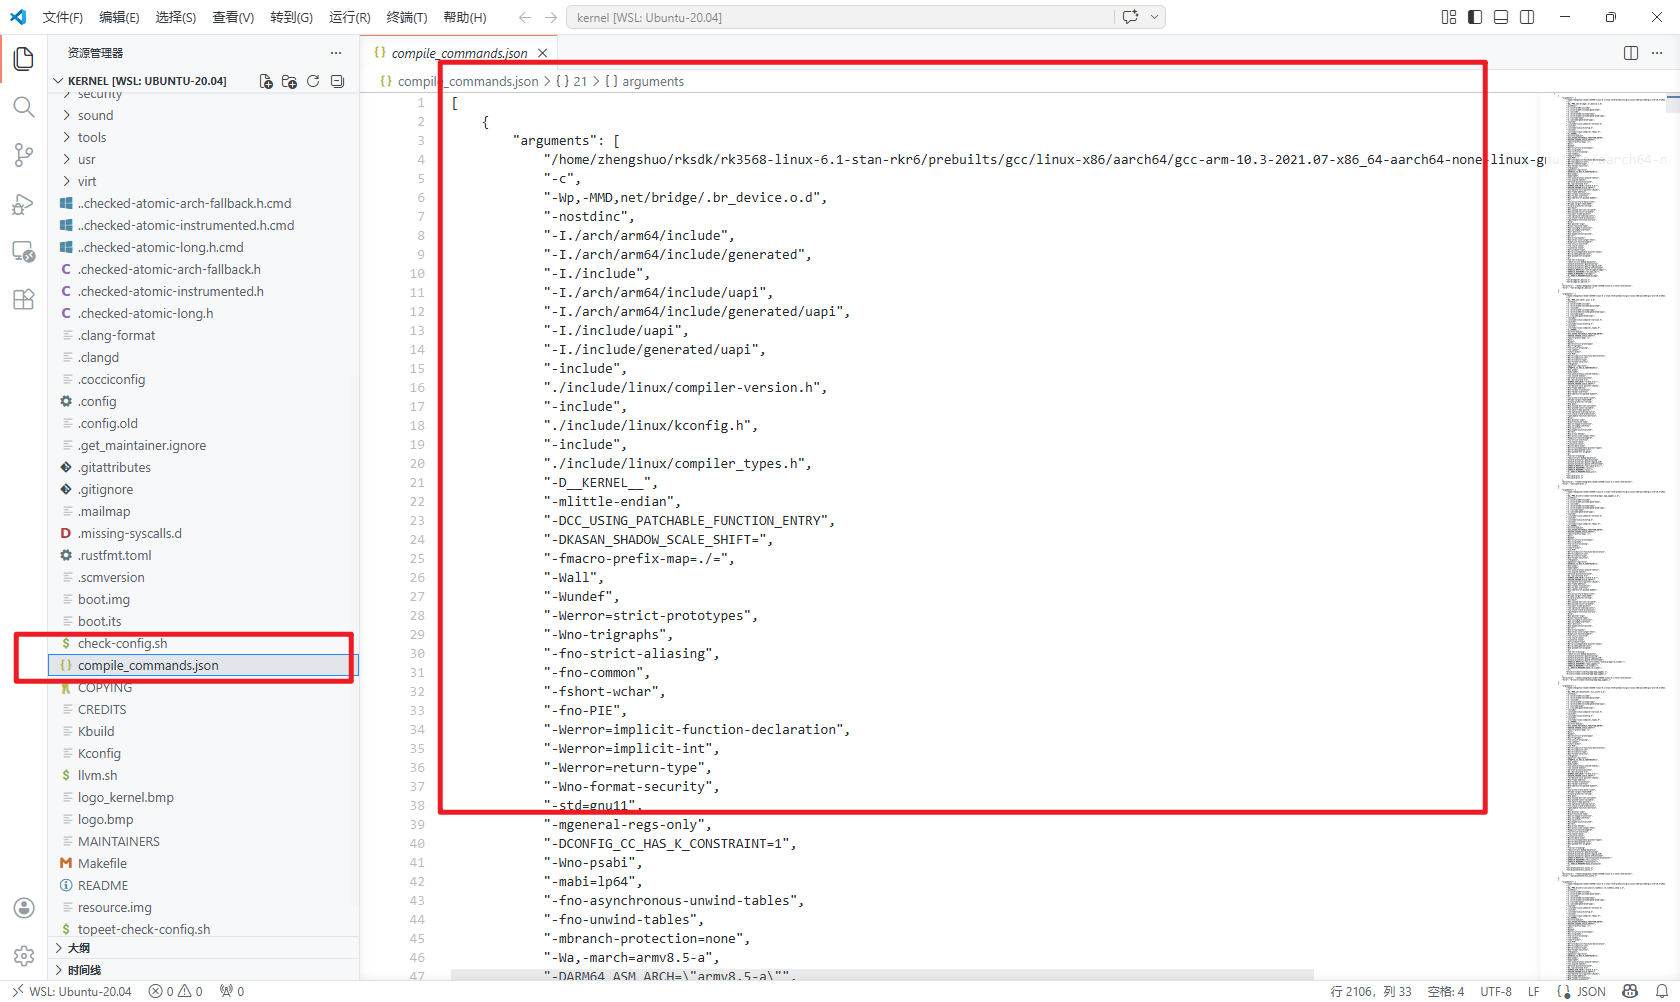The image size is (1680, 1002).
Task: Open Manage gear settings menu
Action: (24, 955)
